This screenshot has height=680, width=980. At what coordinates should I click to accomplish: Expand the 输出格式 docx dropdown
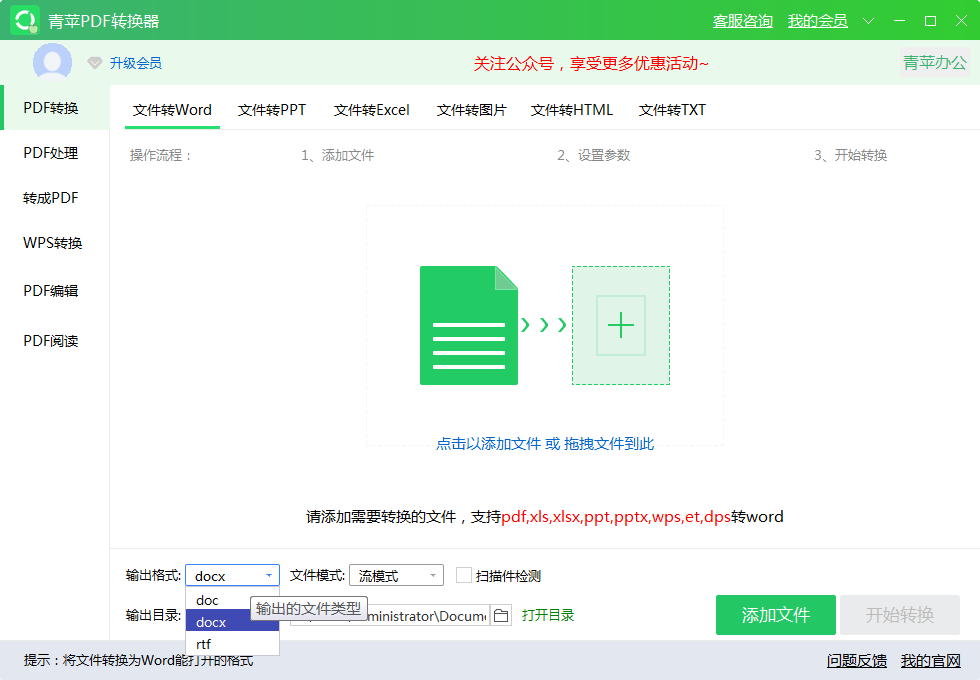232,575
